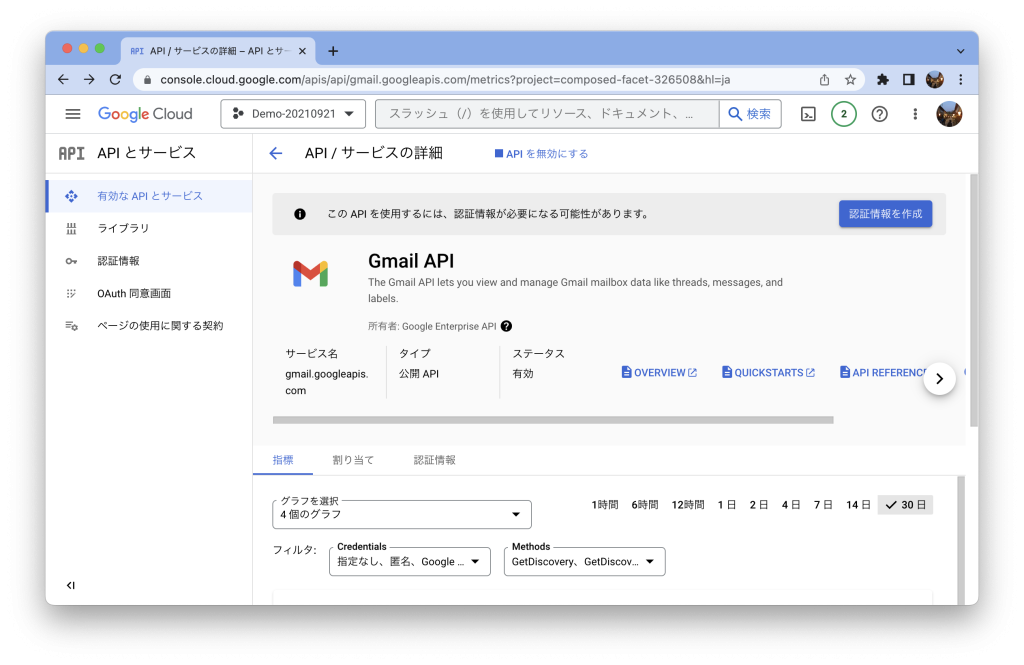Click the info icon in the credentials banner
The height and width of the screenshot is (665, 1024).
pos(300,214)
